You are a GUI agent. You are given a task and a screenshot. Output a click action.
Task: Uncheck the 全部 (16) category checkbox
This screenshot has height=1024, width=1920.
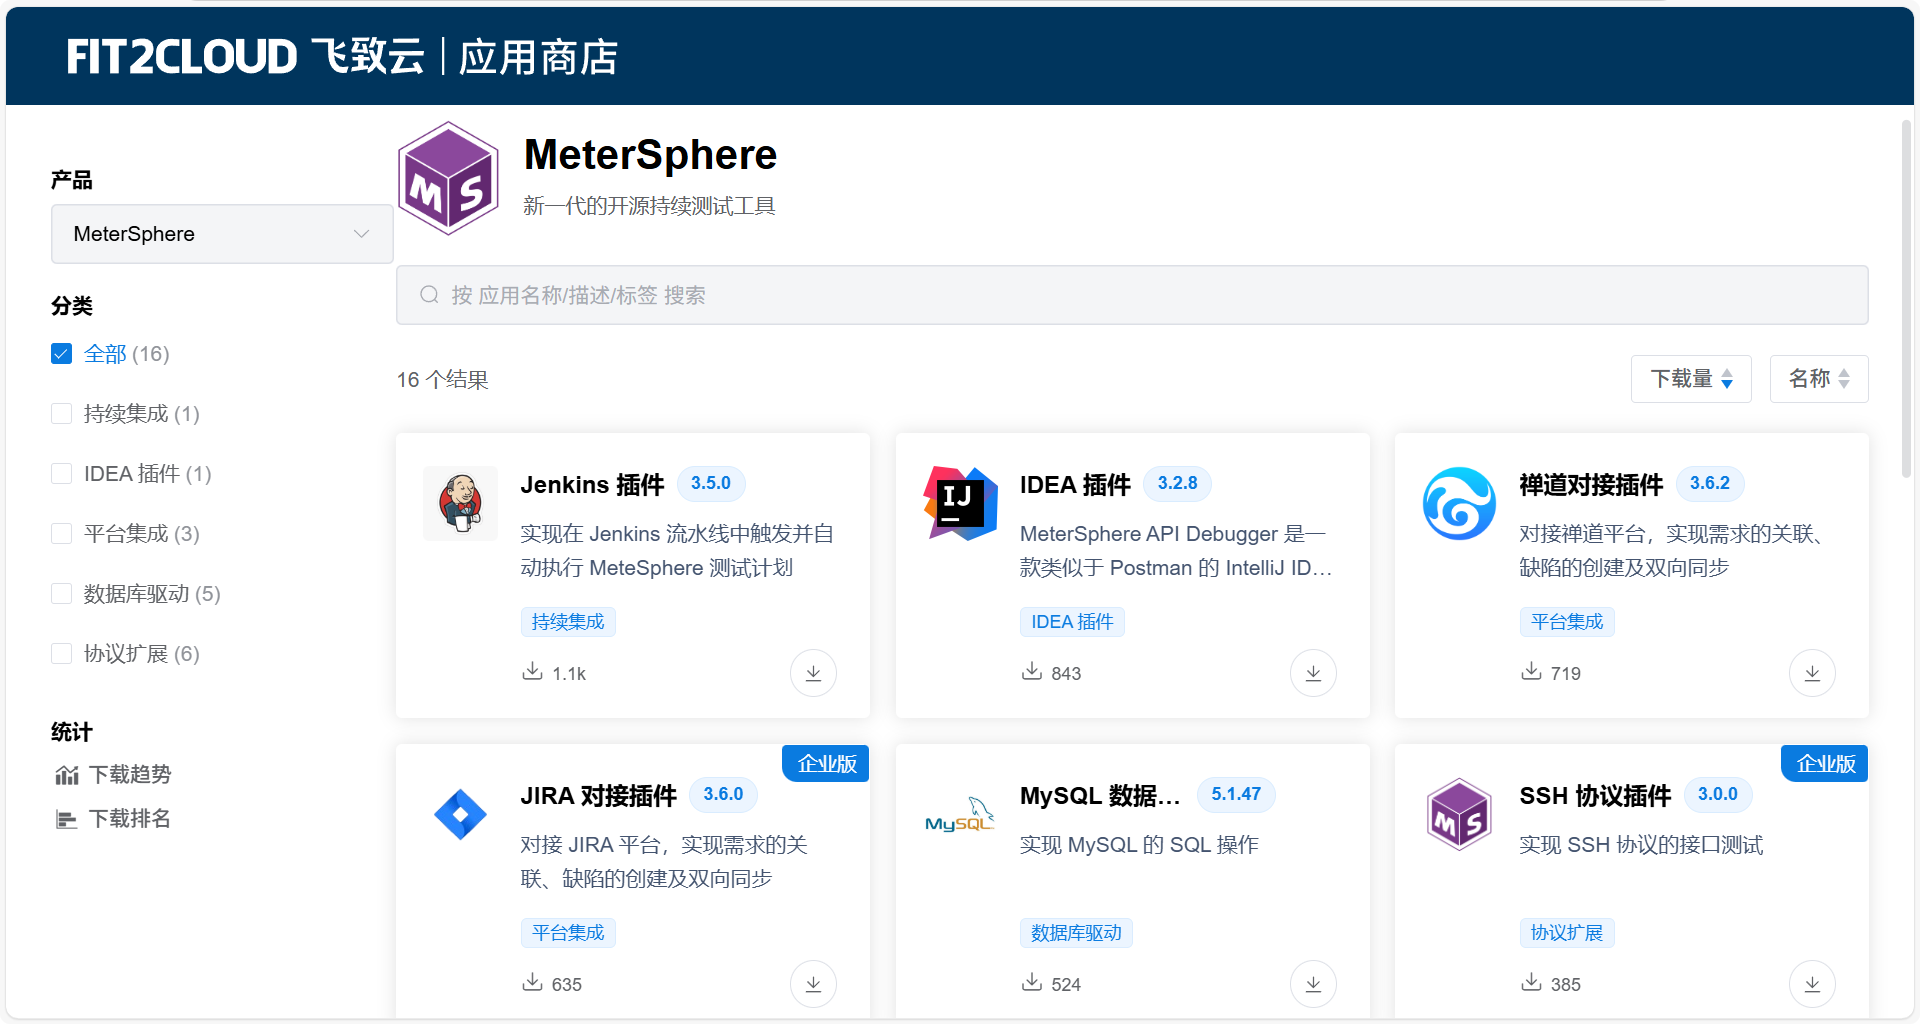(61, 354)
